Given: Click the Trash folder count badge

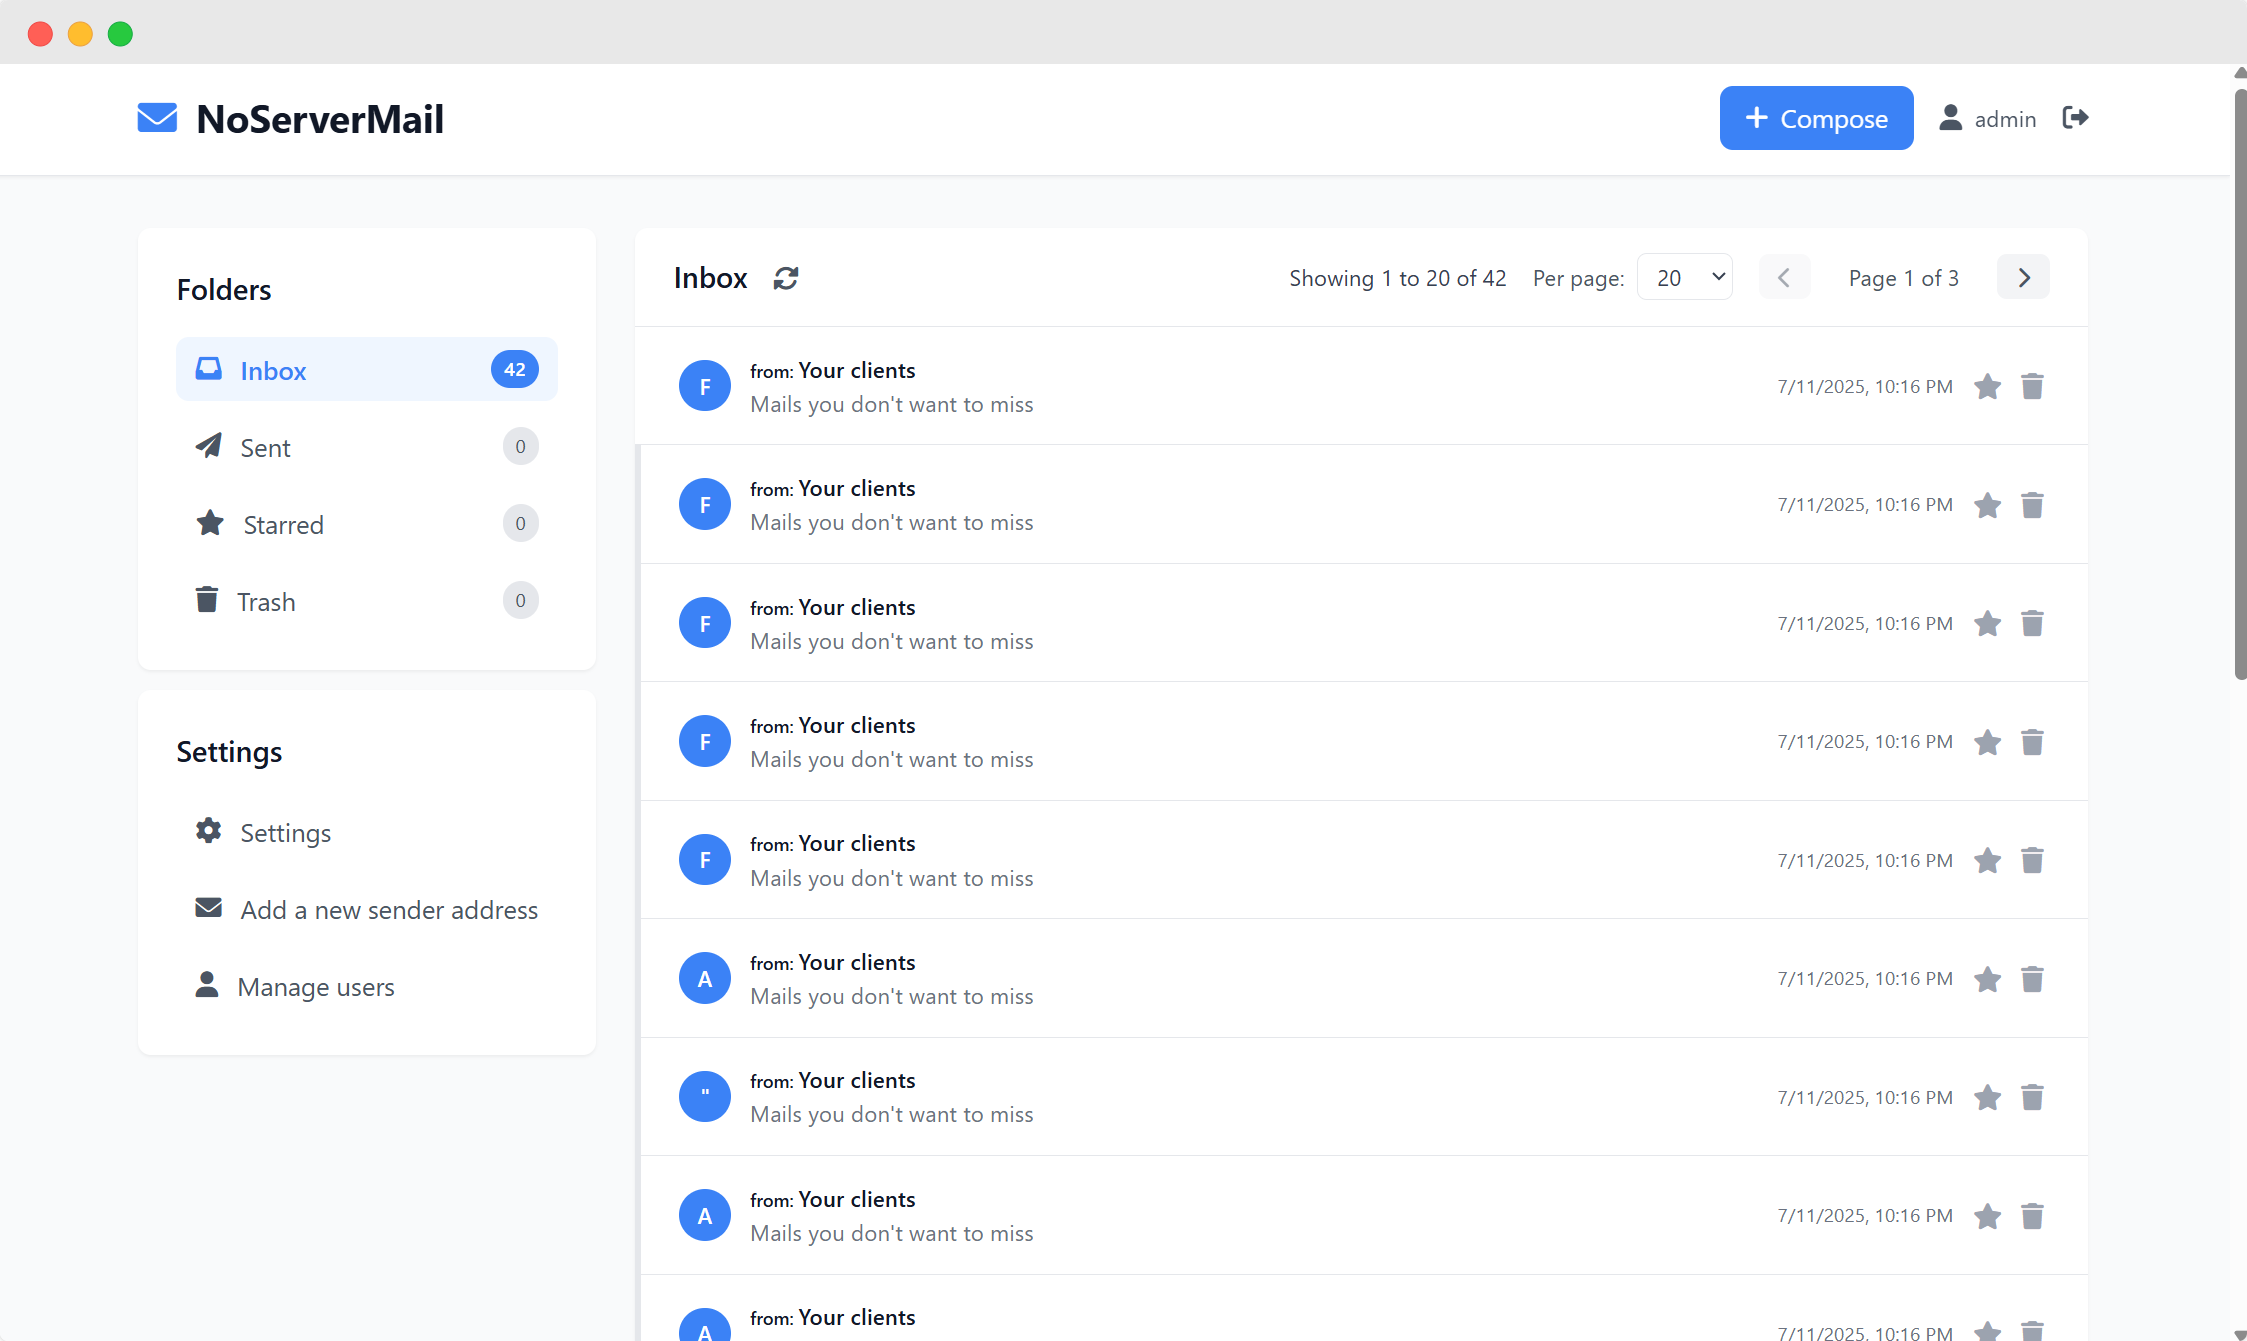Looking at the screenshot, I should coord(520,600).
